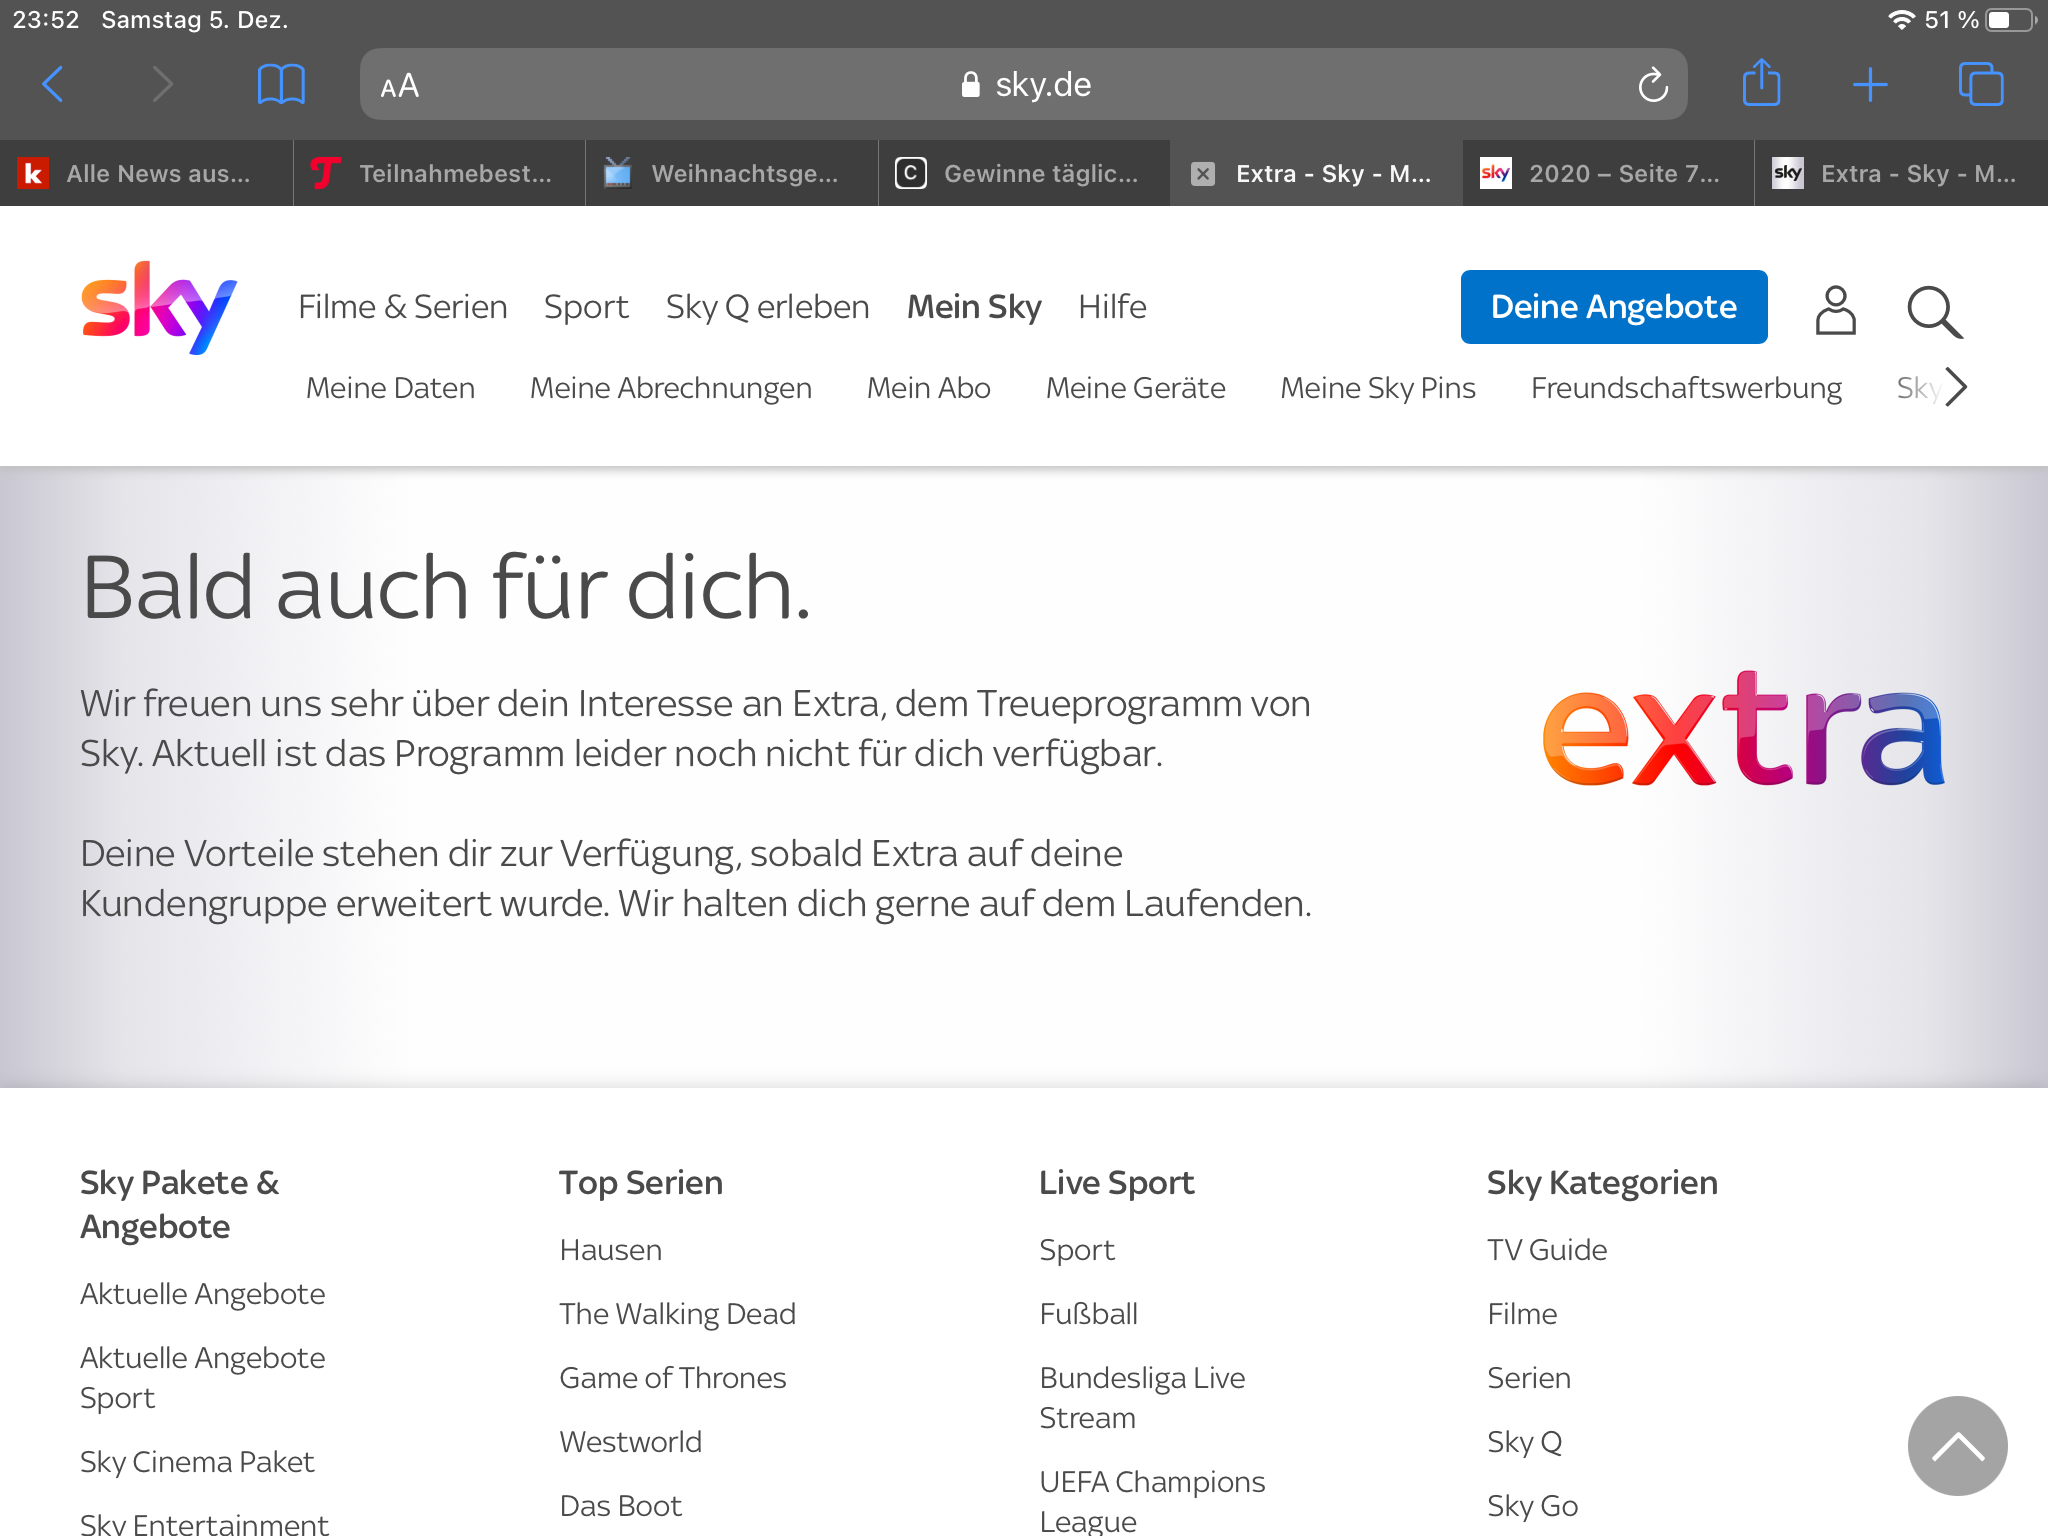Open the bookmarks book icon

click(281, 84)
